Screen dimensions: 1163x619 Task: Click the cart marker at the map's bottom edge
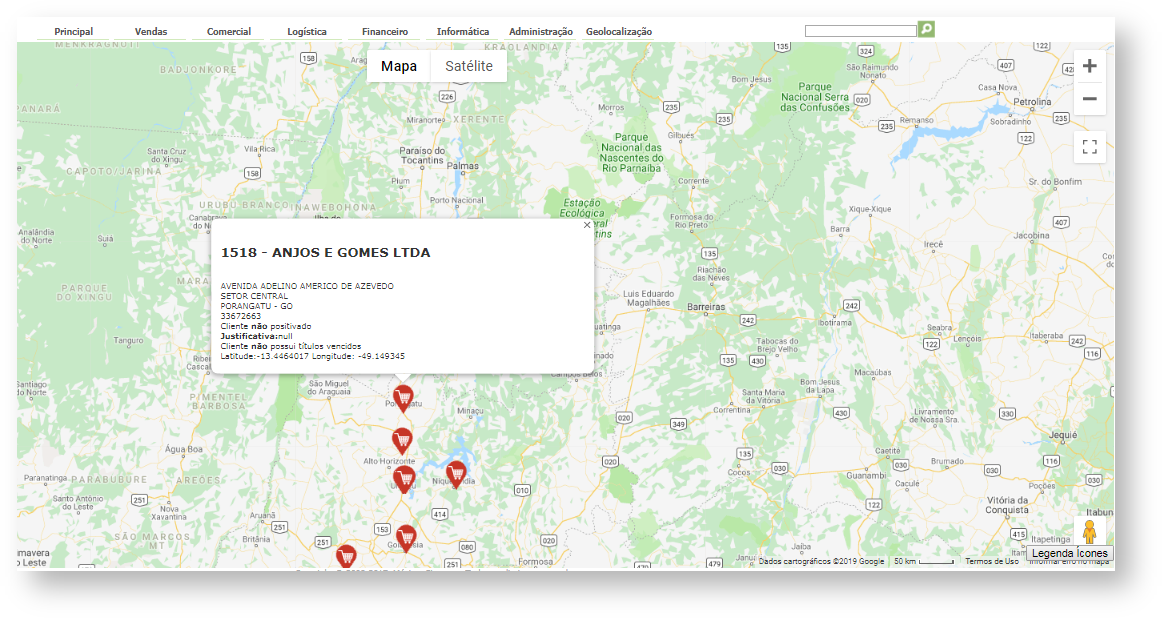point(346,556)
